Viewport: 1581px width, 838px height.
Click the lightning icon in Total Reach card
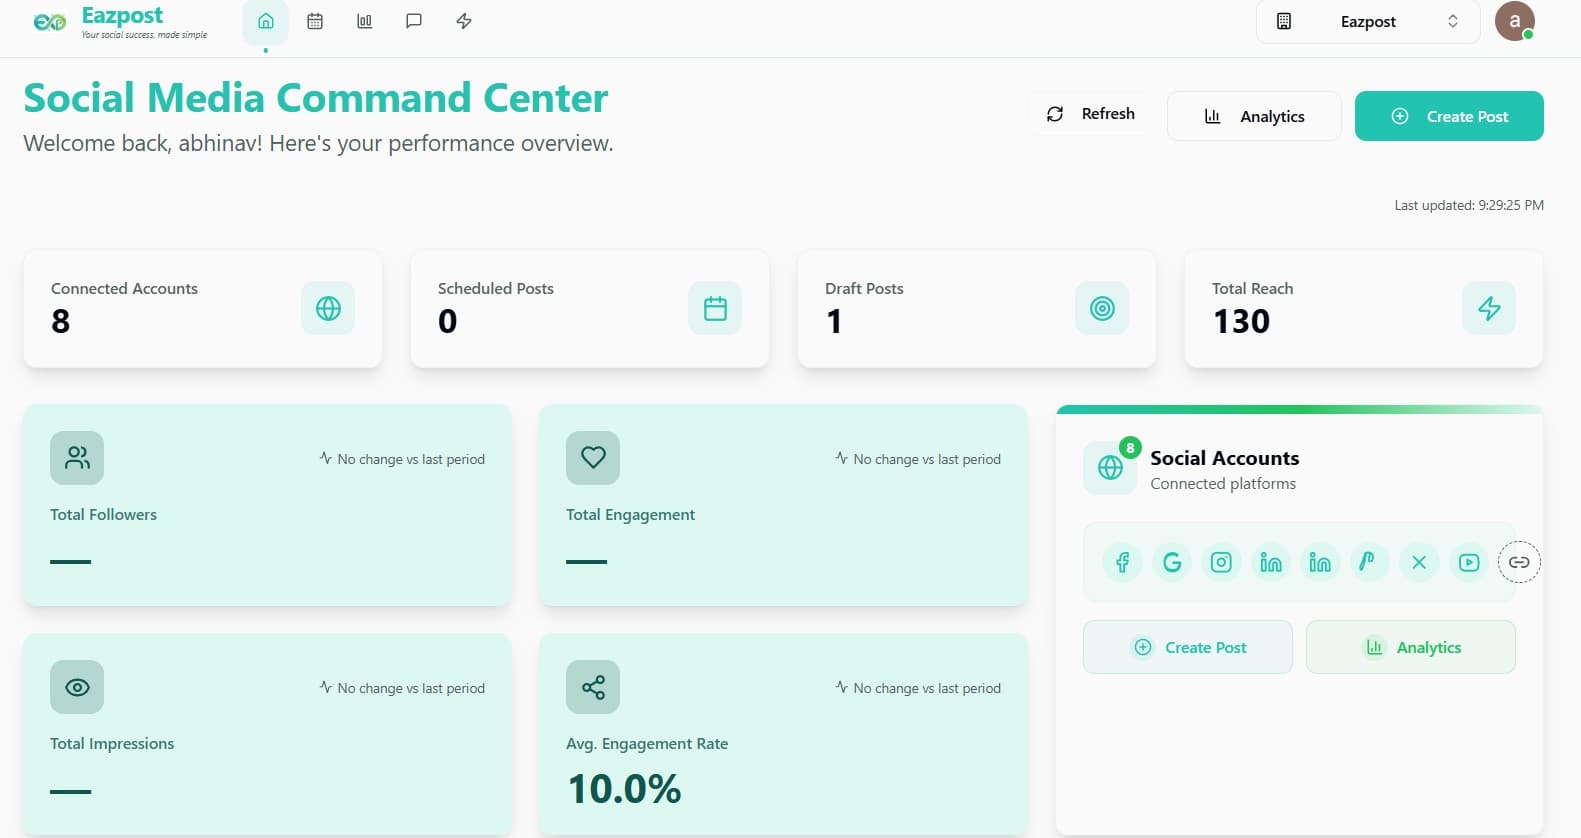1489,308
